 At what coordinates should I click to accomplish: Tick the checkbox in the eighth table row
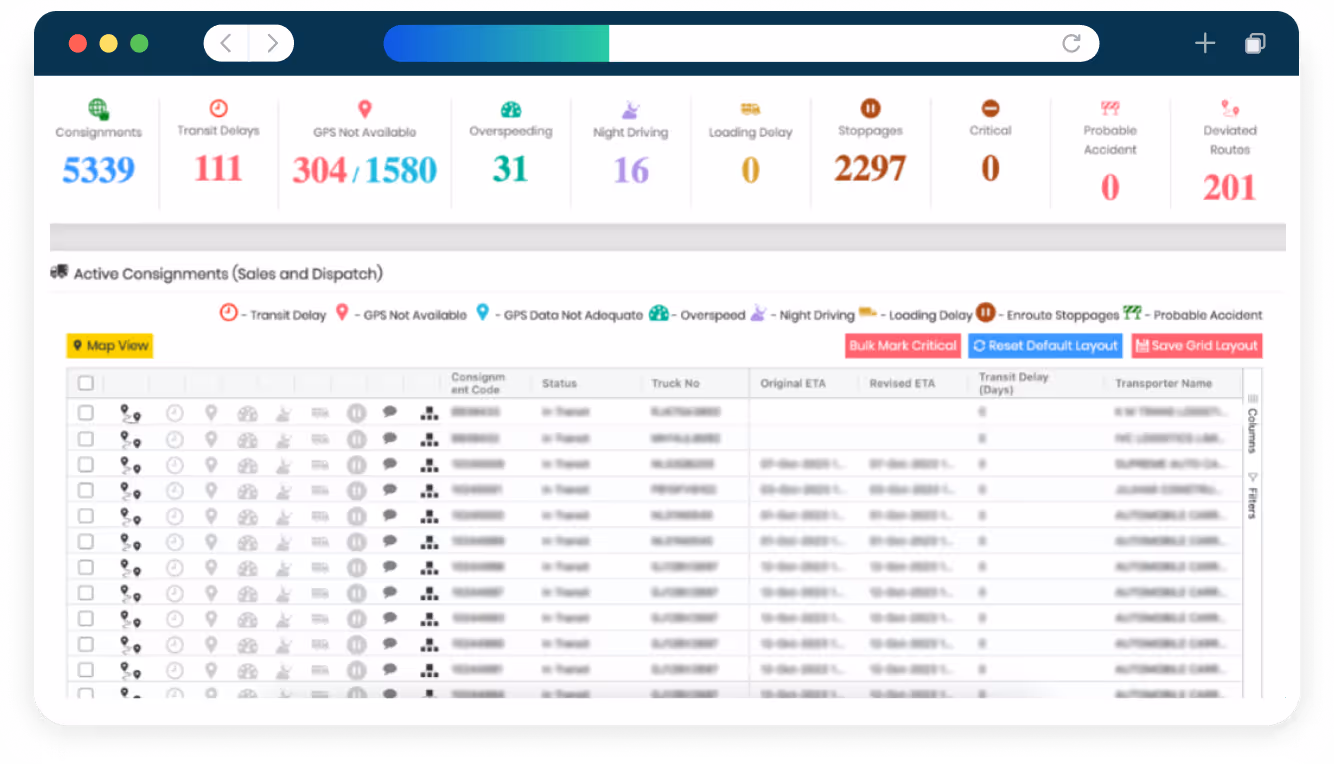[x=86, y=592]
